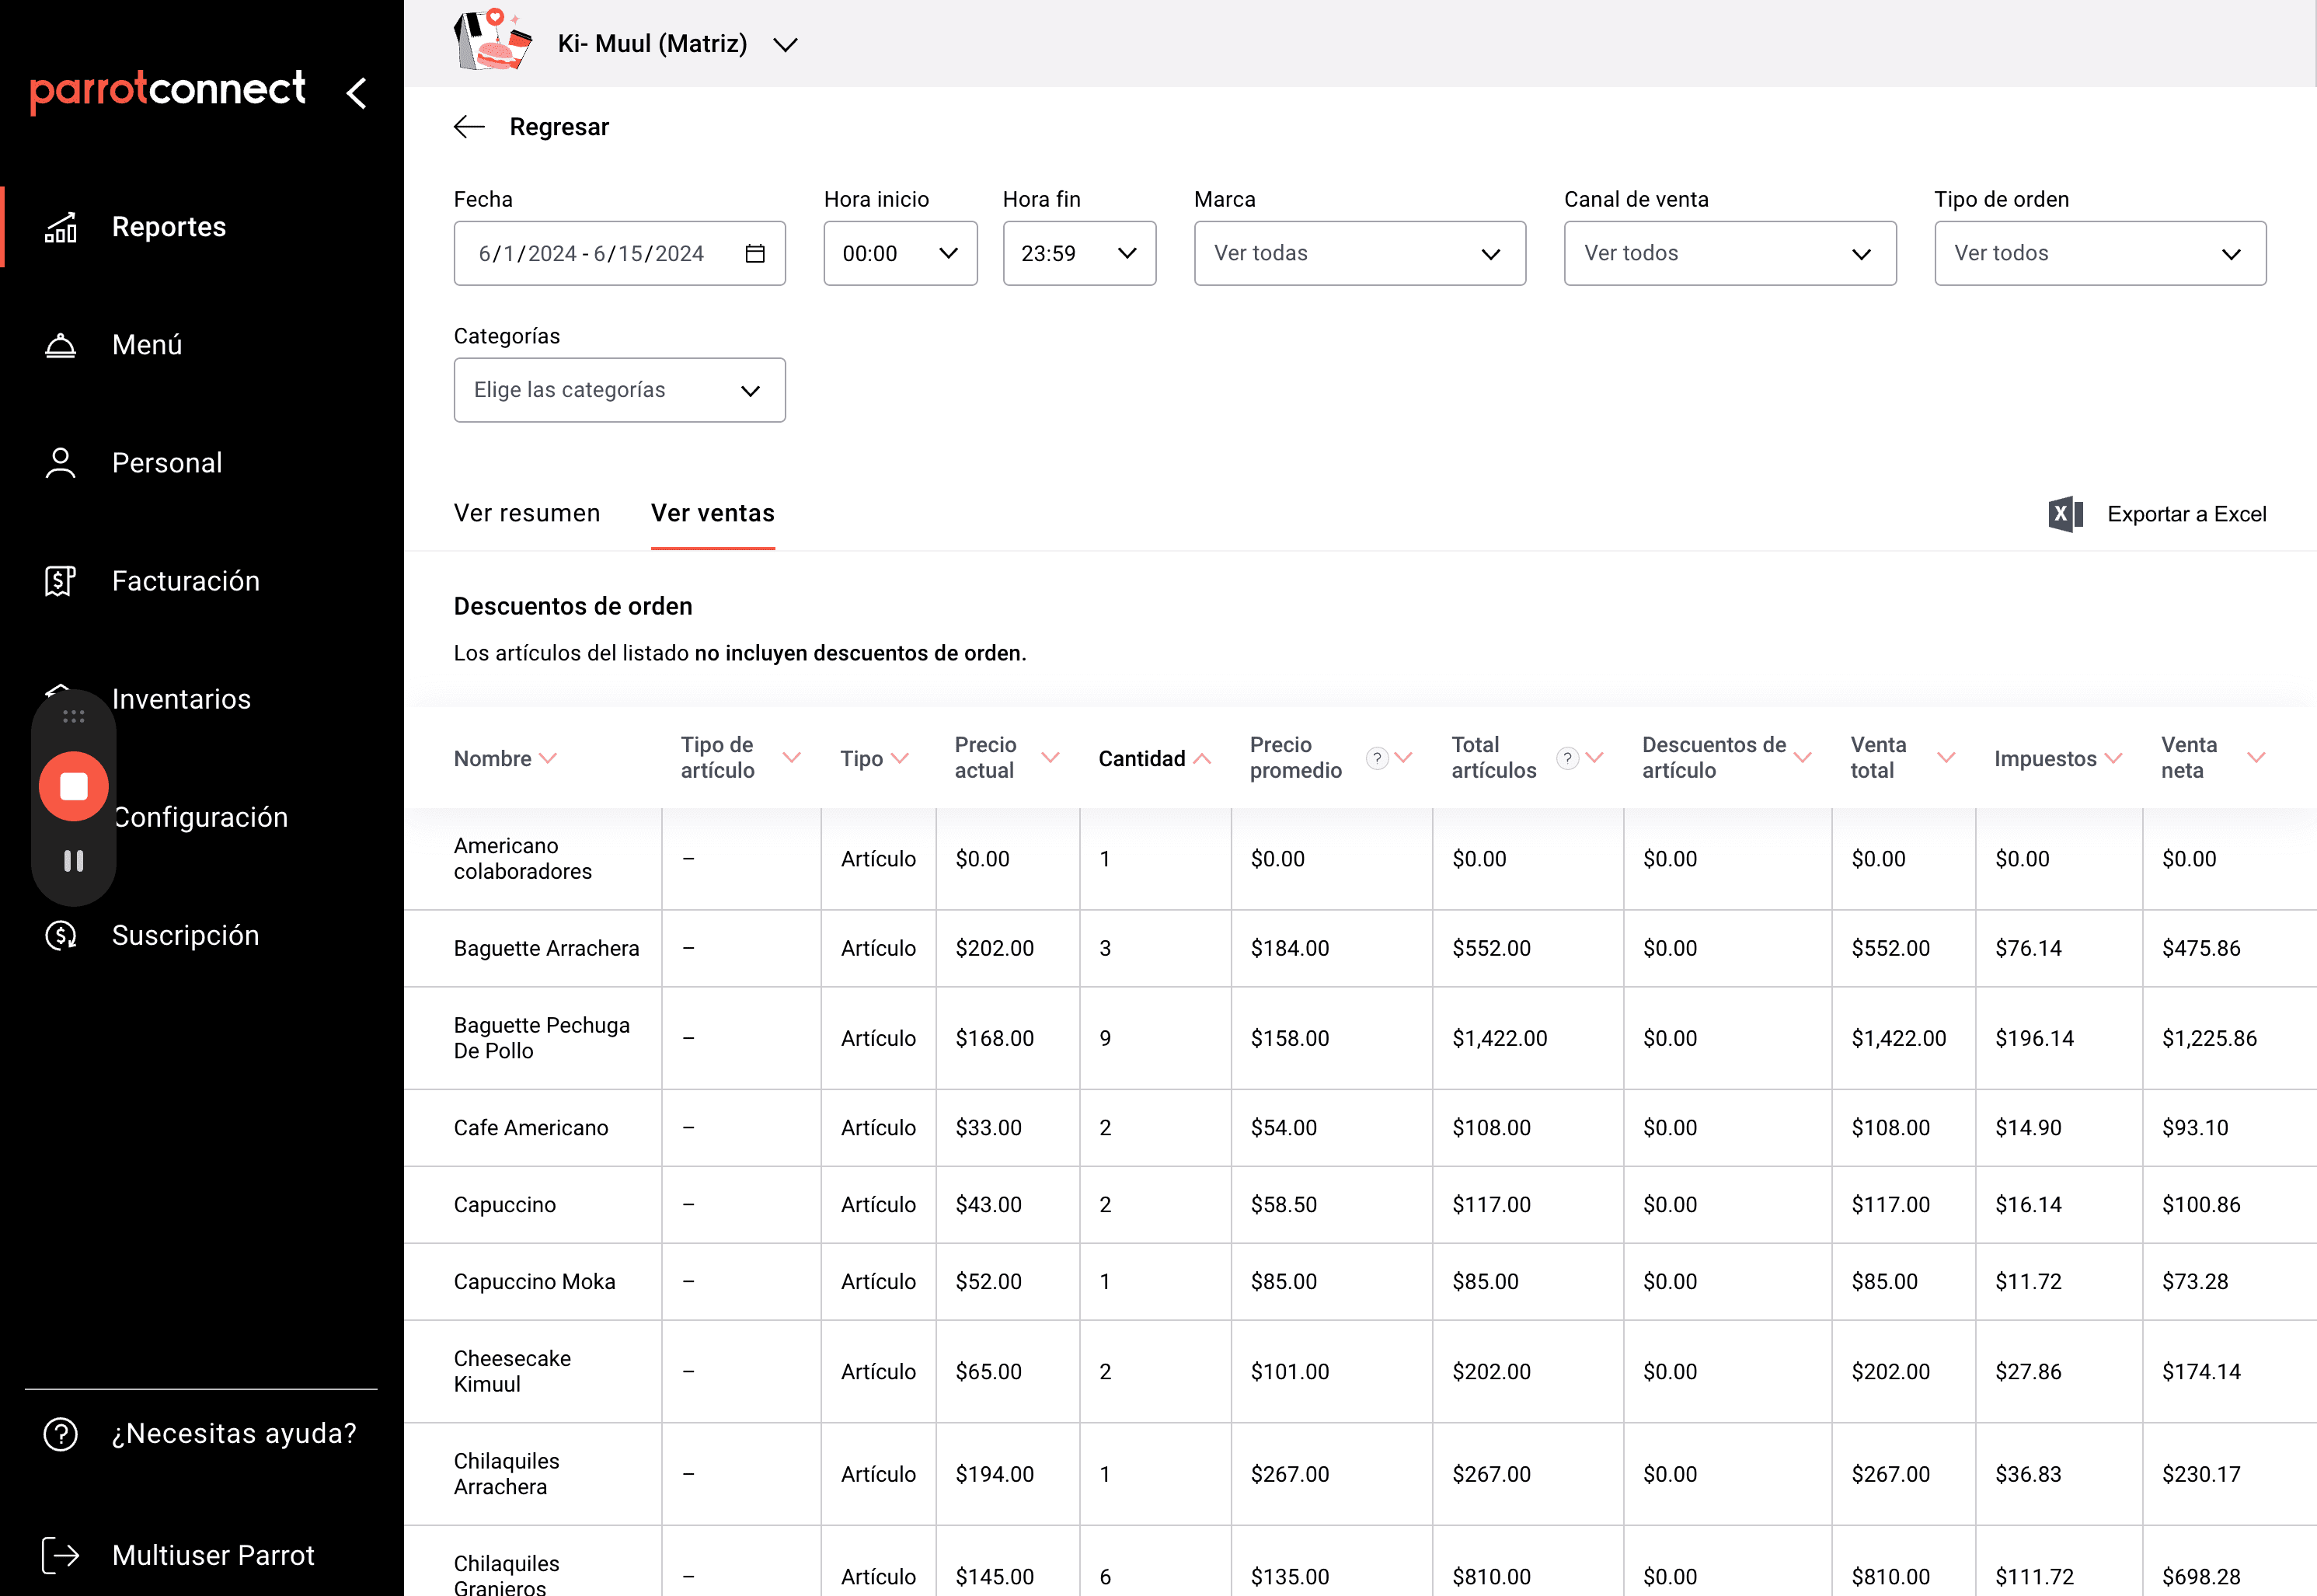Click Multiuser Parrot
The width and height of the screenshot is (2317, 1596).
(213, 1555)
